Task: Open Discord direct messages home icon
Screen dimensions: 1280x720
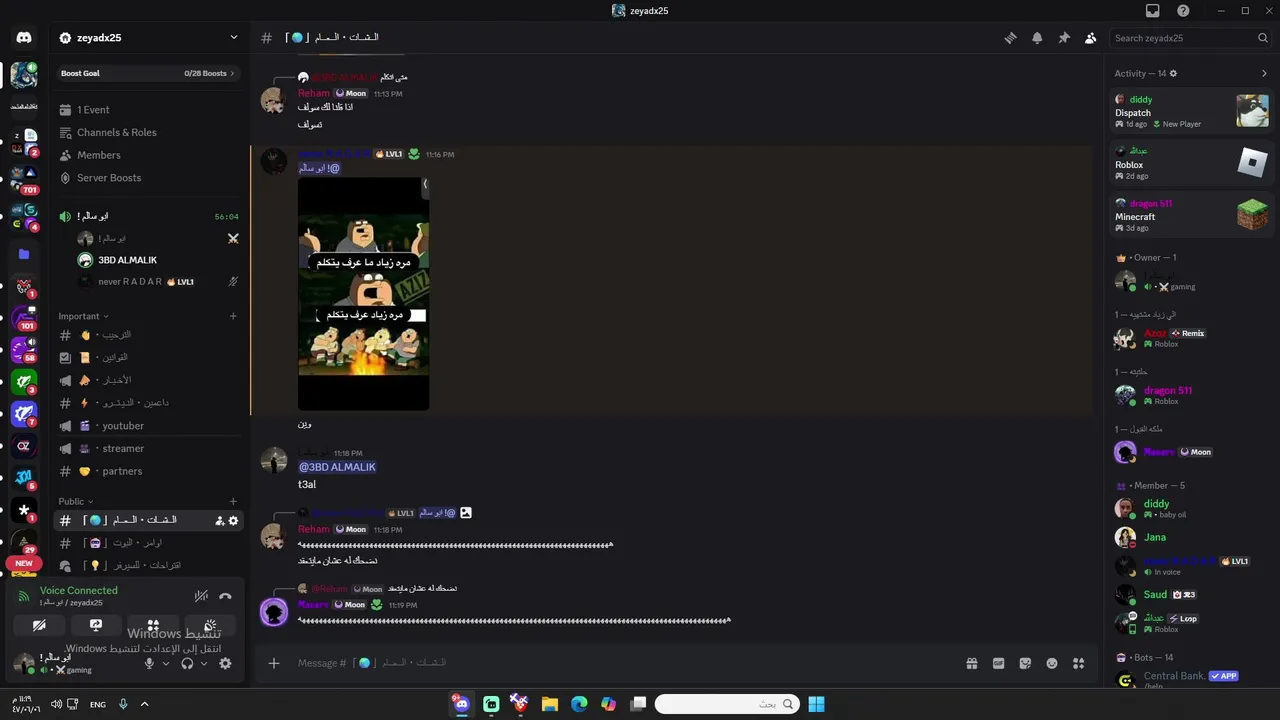Action: click(x=24, y=38)
